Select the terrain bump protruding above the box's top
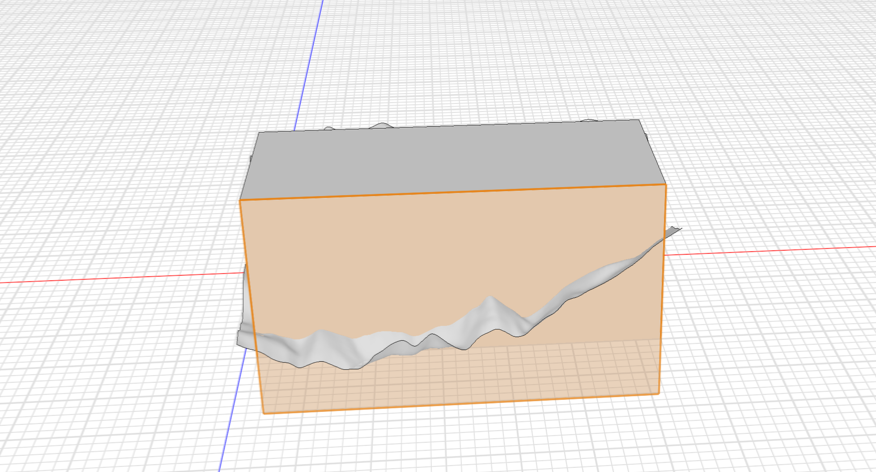 tap(380, 126)
